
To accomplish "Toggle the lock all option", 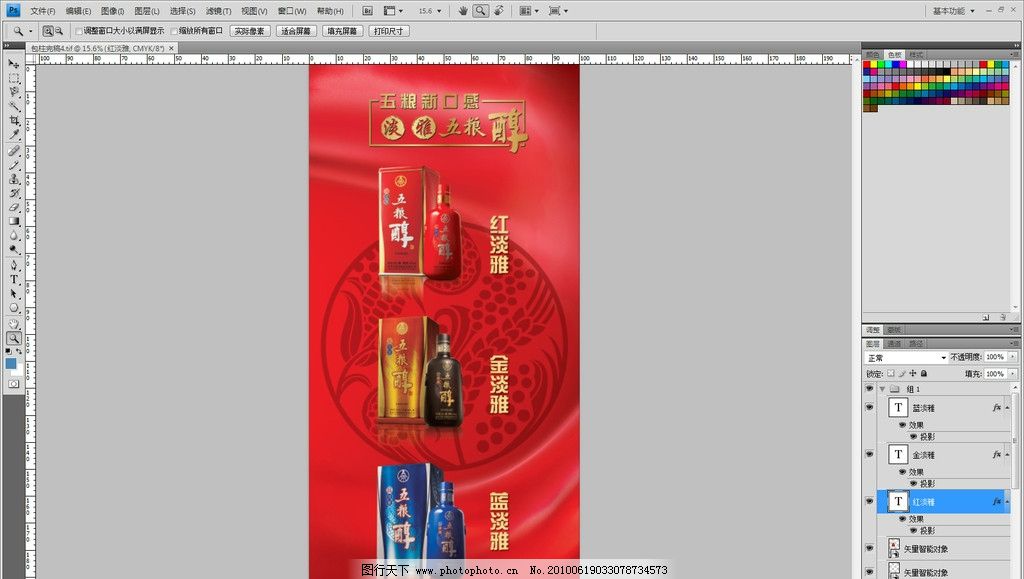I will click(923, 374).
